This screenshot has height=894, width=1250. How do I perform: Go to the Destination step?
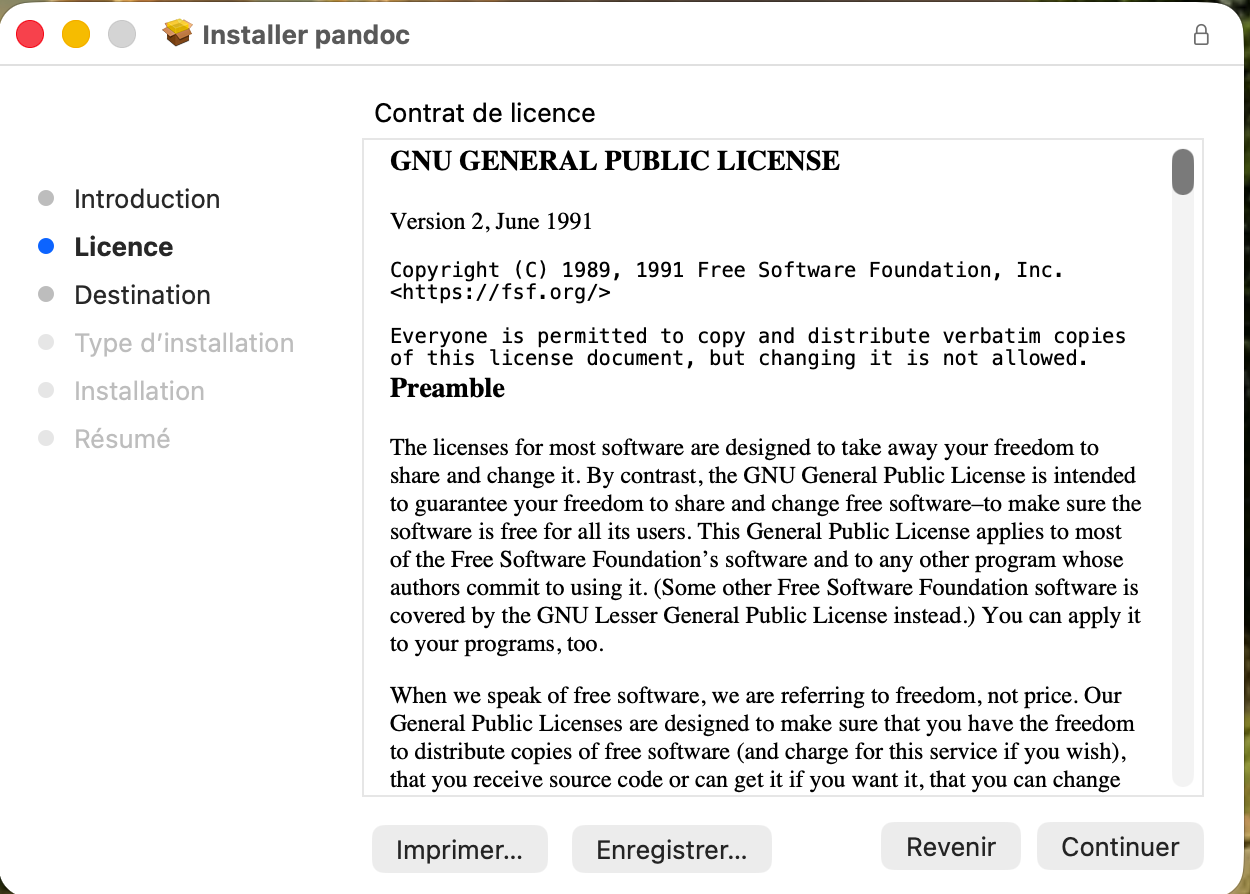point(142,295)
